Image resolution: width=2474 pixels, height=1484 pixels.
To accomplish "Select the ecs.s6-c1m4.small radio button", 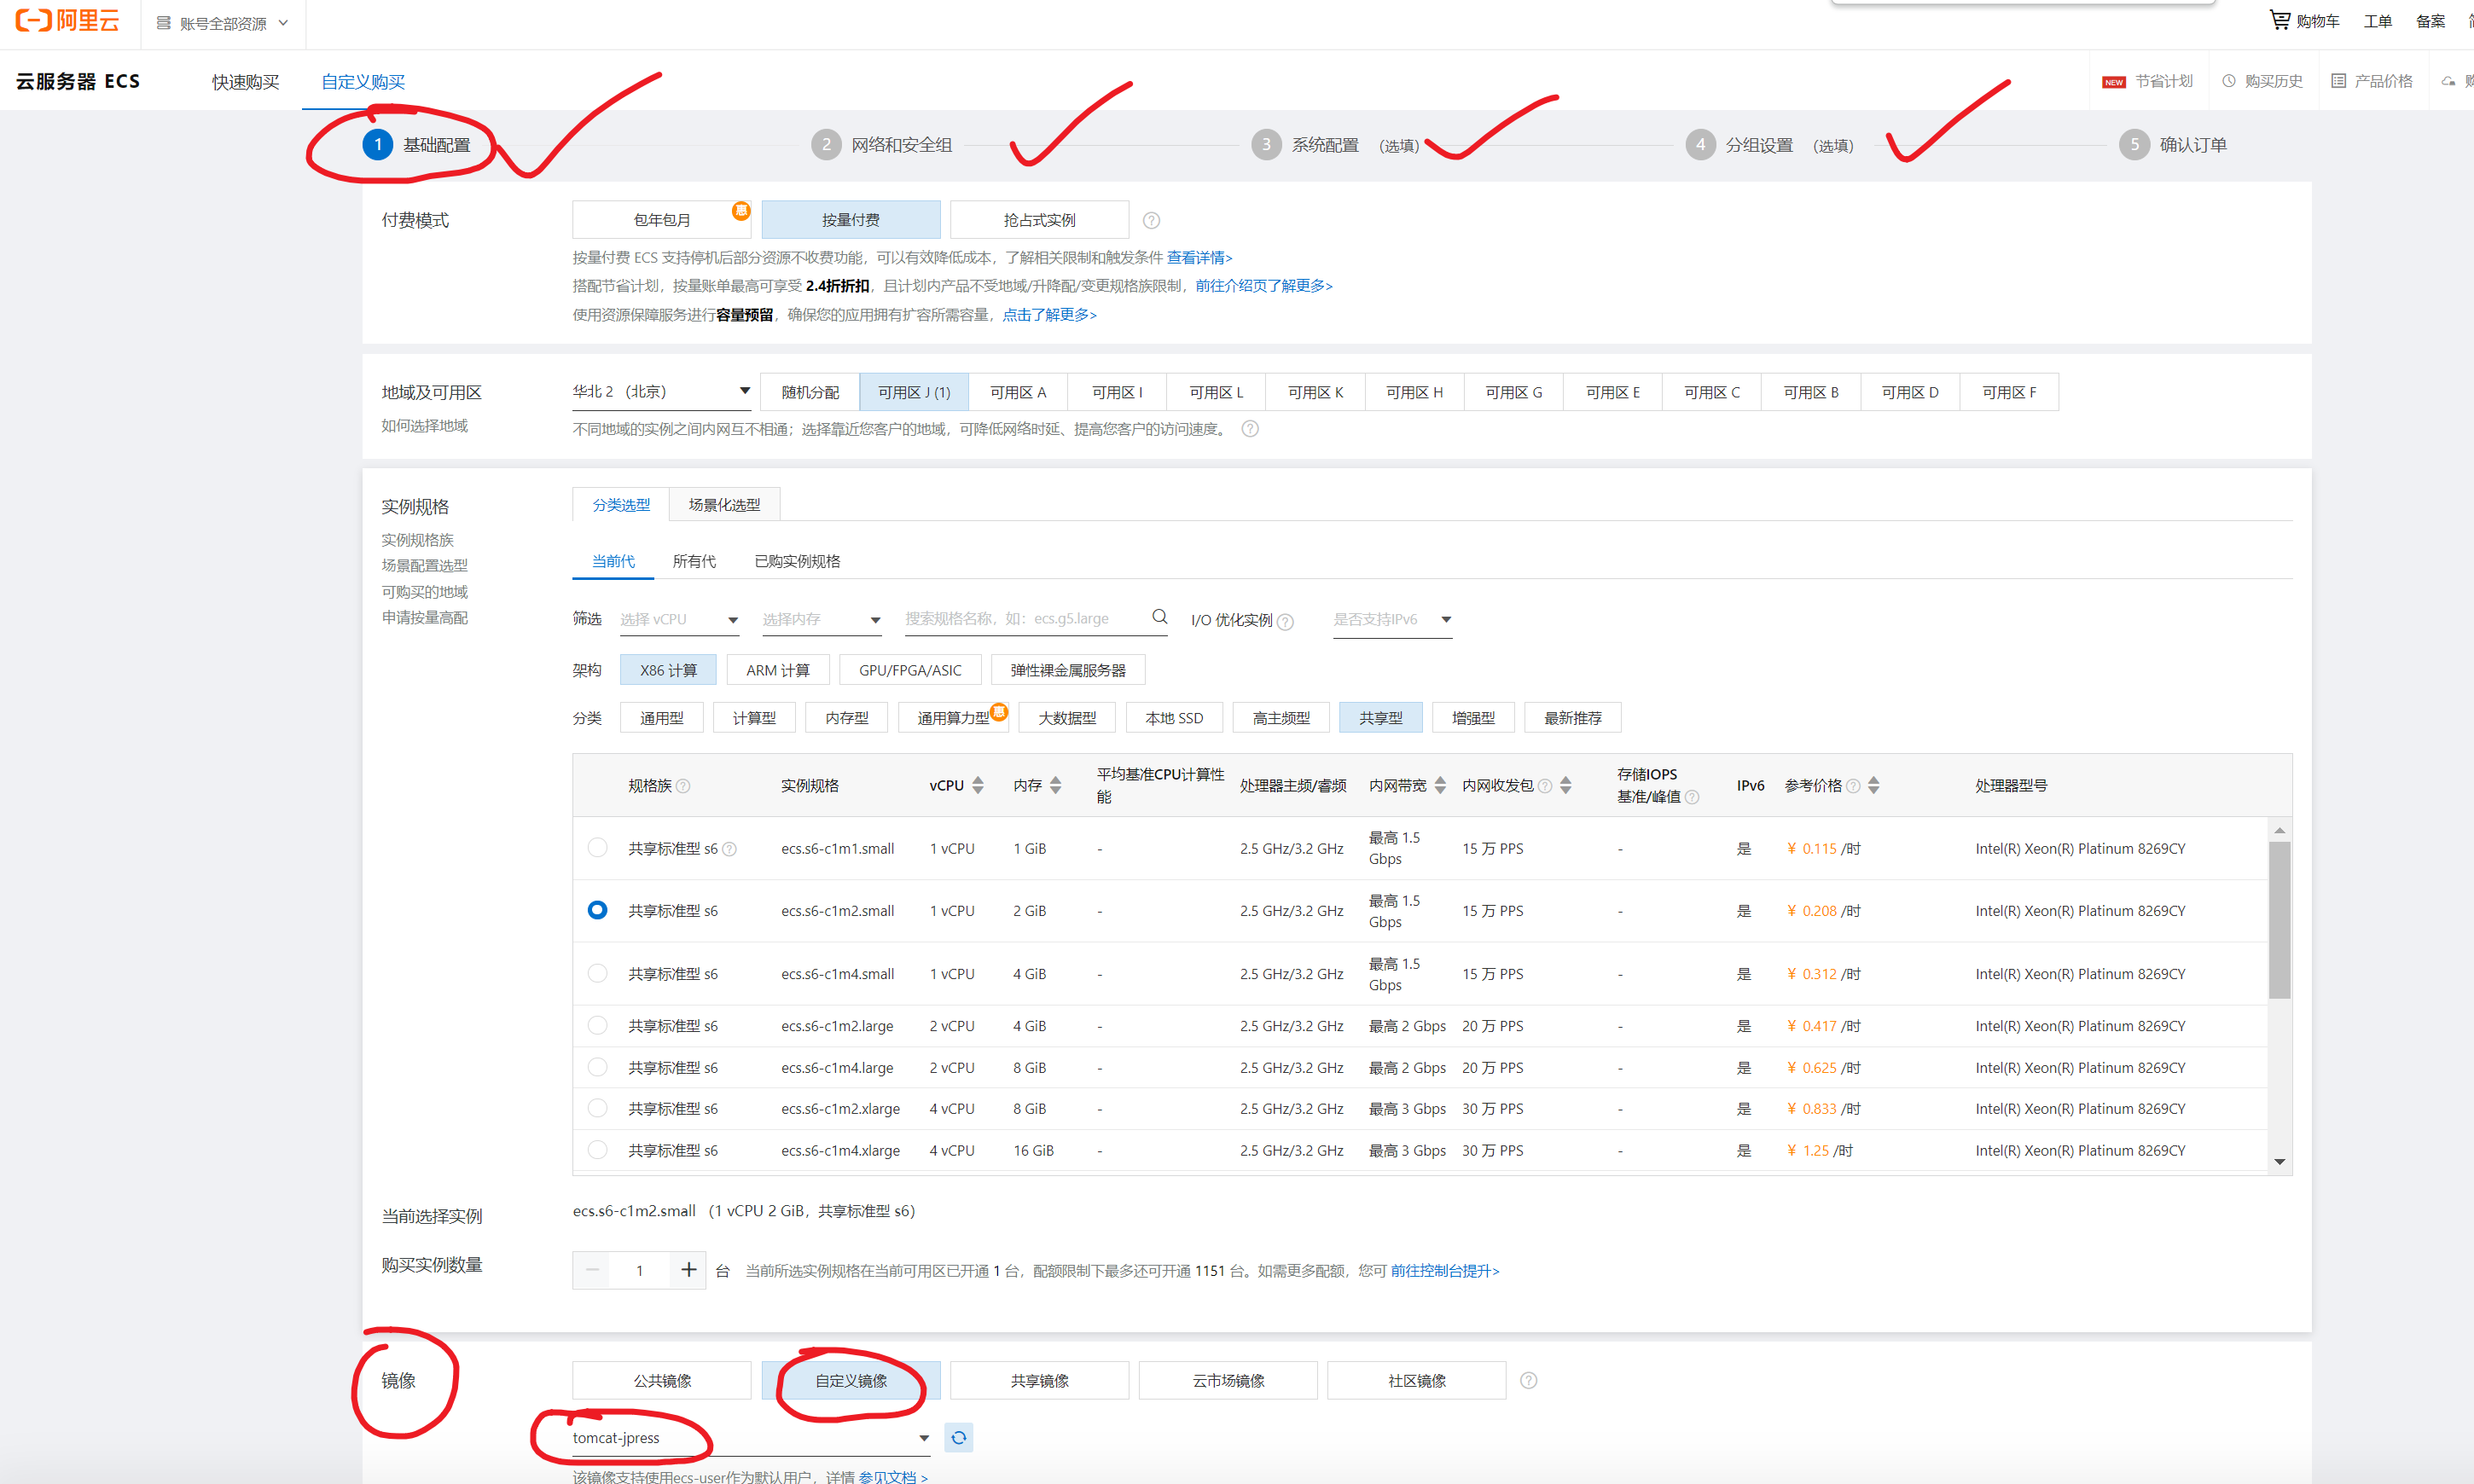I will [597, 973].
